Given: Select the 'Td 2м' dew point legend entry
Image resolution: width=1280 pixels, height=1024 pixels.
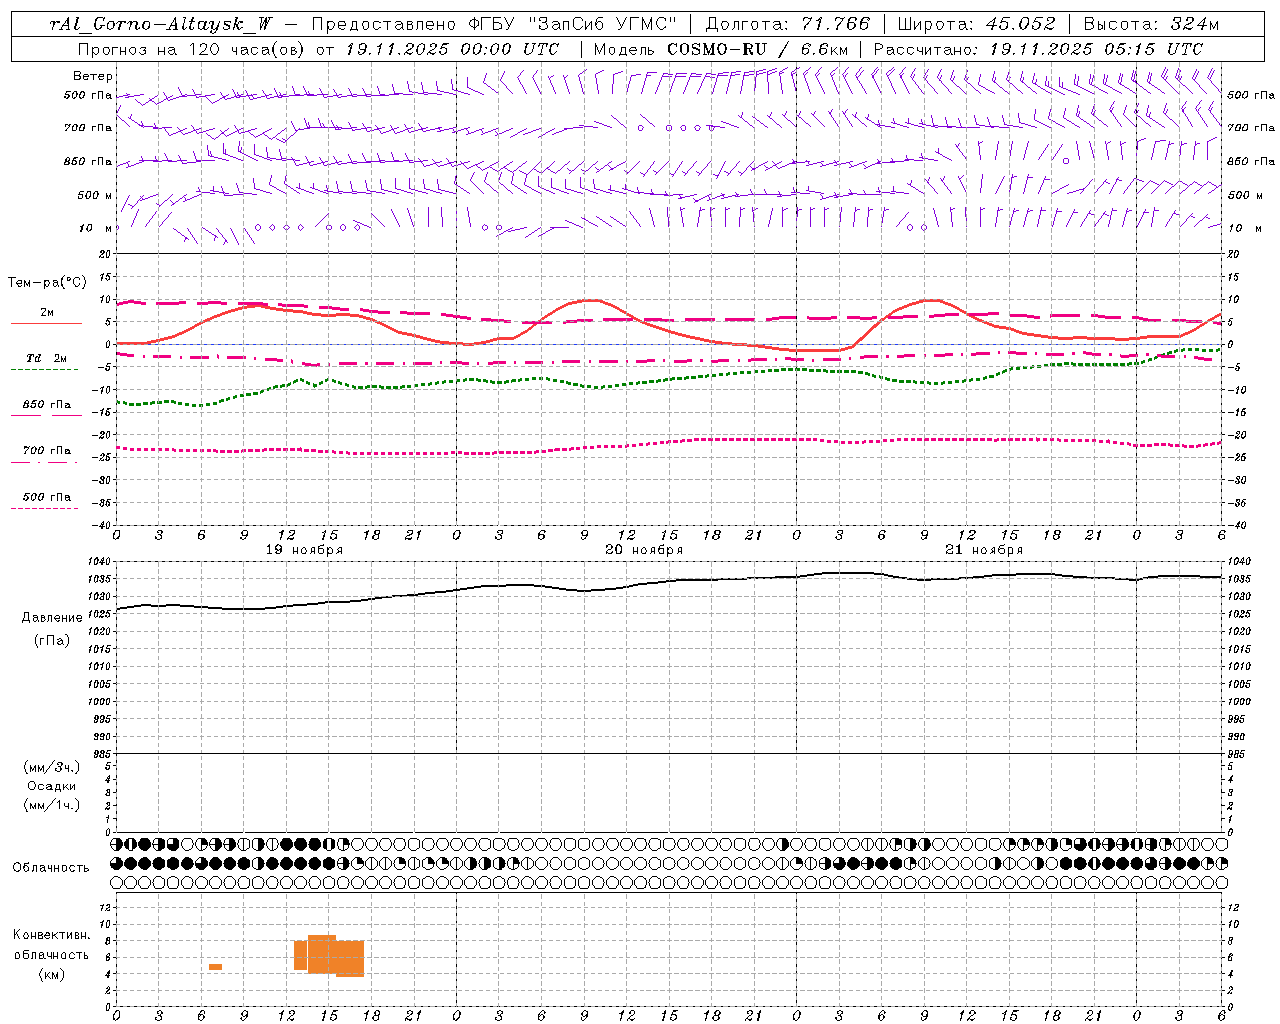Looking at the screenshot, I should click(47, 358).
